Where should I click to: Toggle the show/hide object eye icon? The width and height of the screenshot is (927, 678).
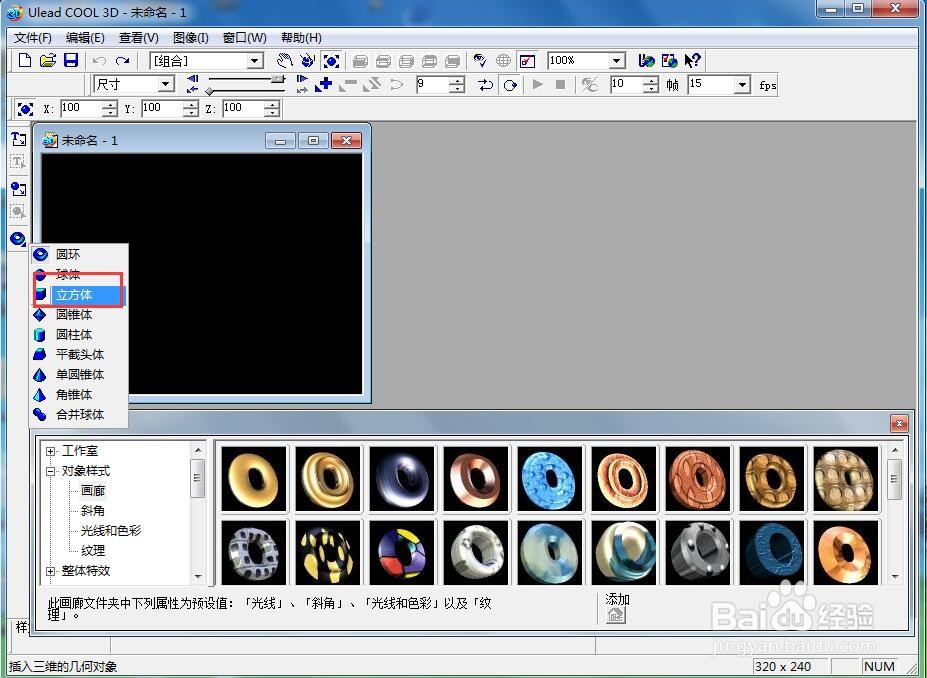[x=480, y=60]
